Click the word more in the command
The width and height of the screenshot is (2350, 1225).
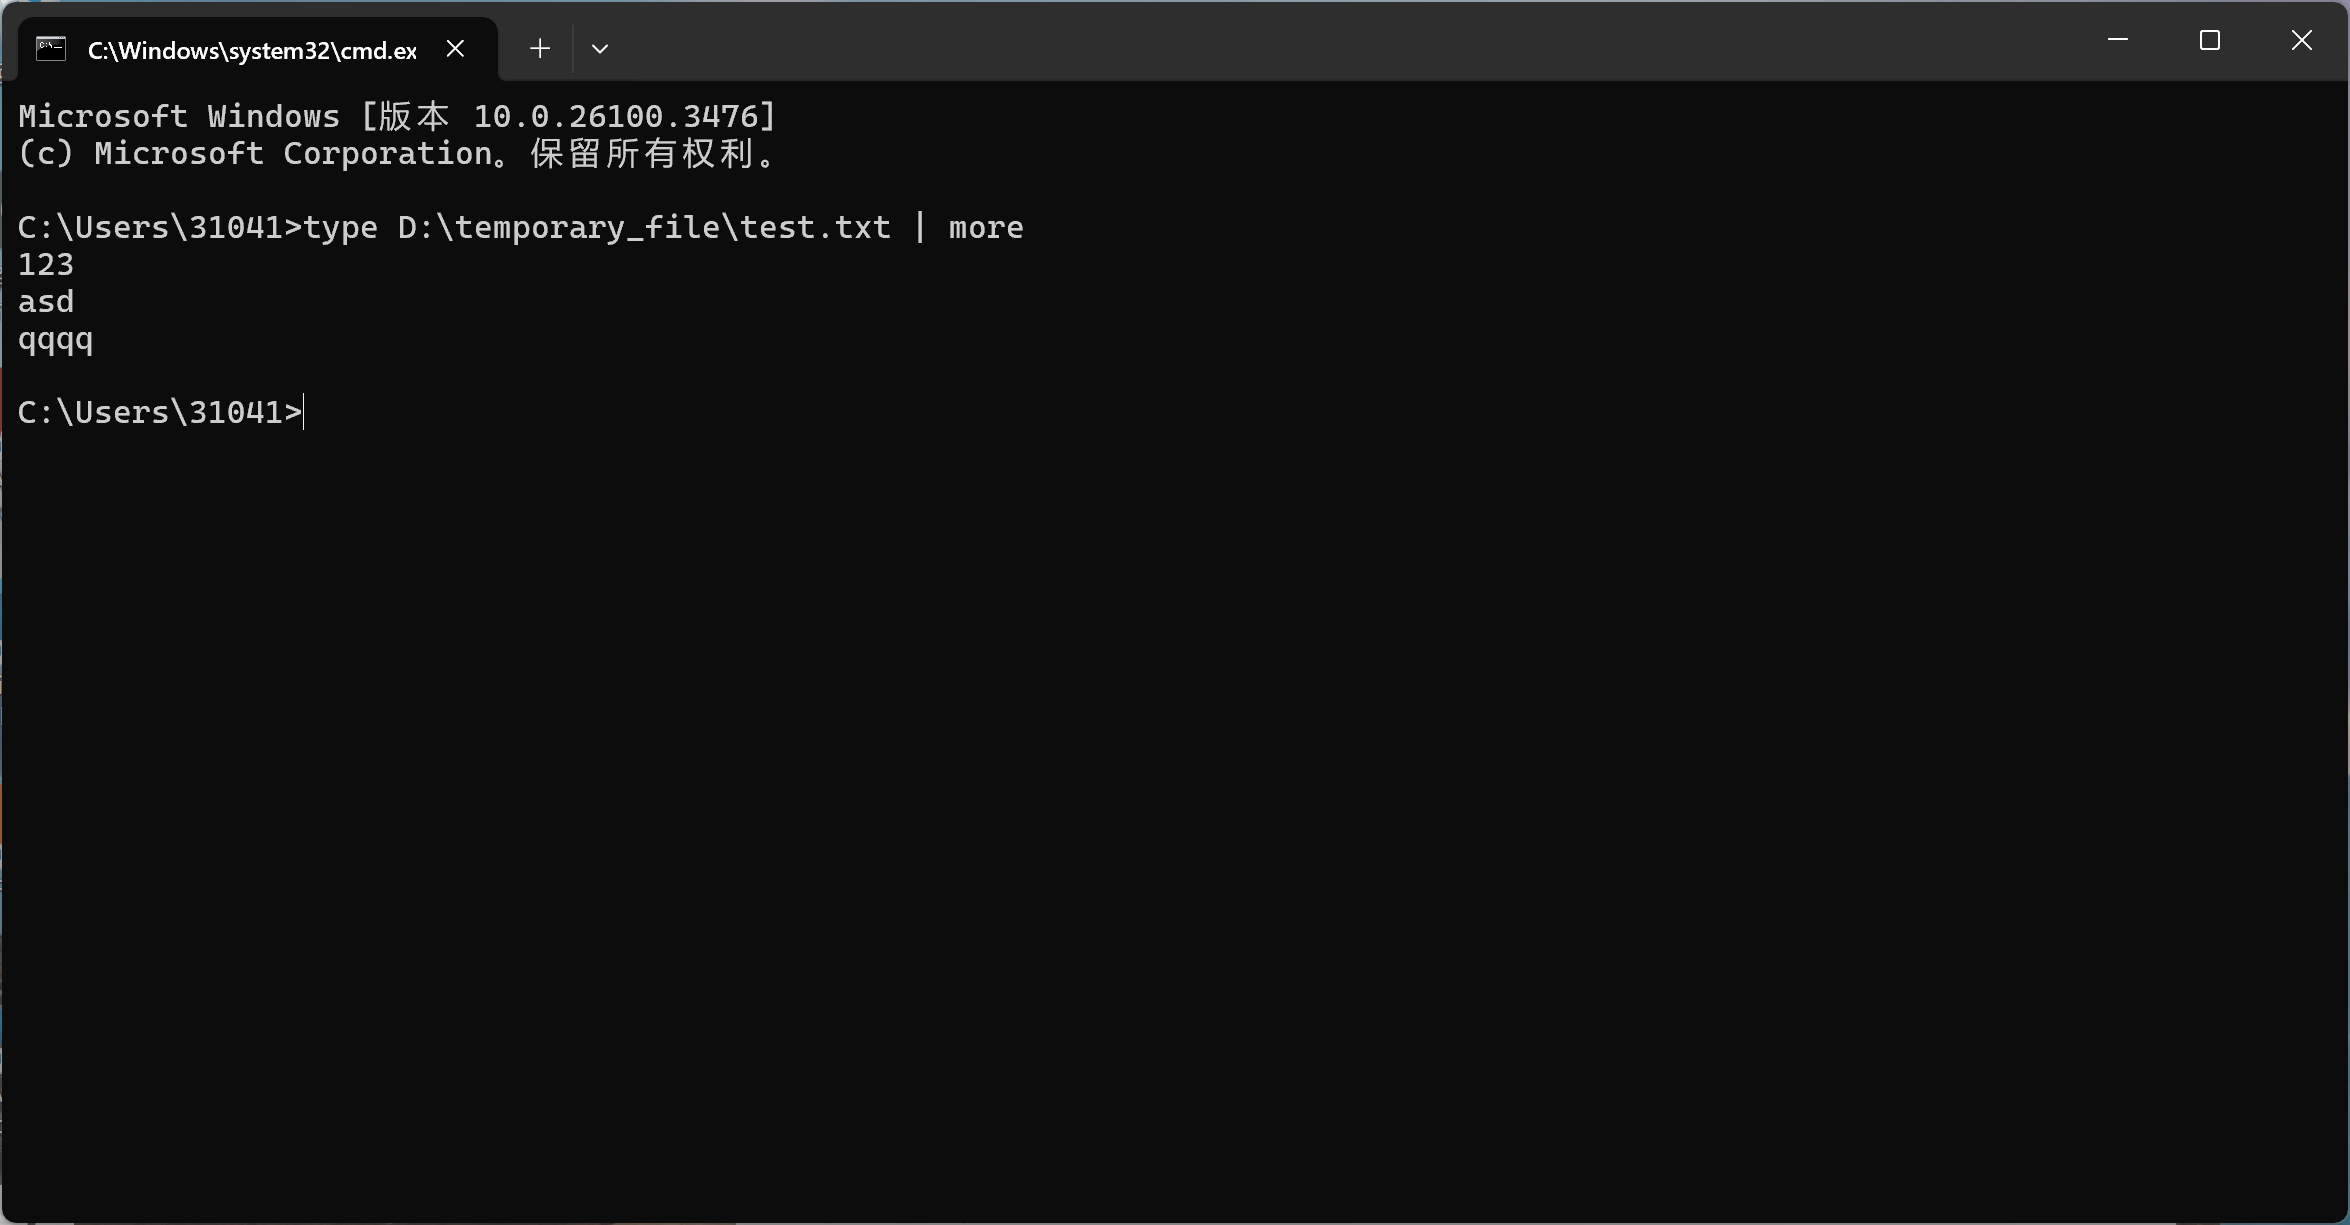click(986, 228)
